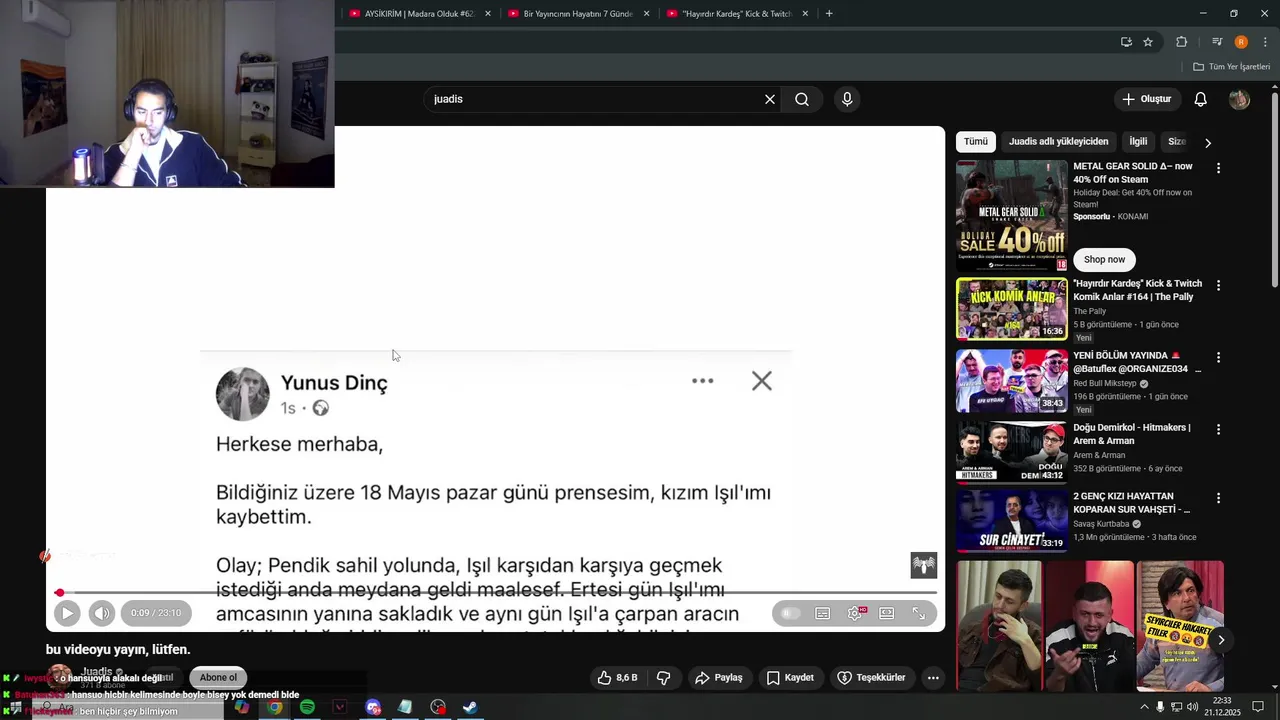
Task: Open options for YENİ BÖLÜM YAYINDA video
Action: [x=1218, y=357]
